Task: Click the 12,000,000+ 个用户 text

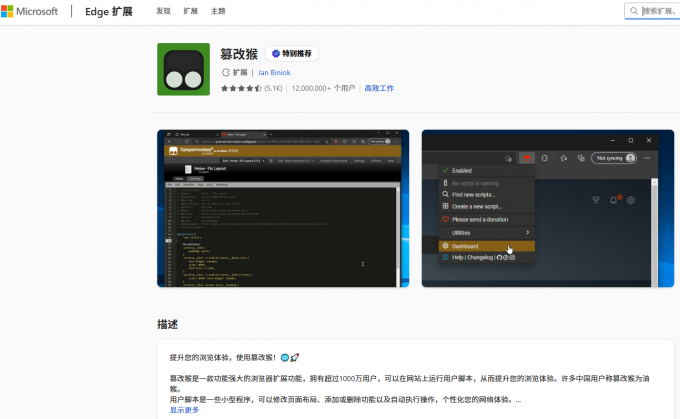Action: coord(323,88)
